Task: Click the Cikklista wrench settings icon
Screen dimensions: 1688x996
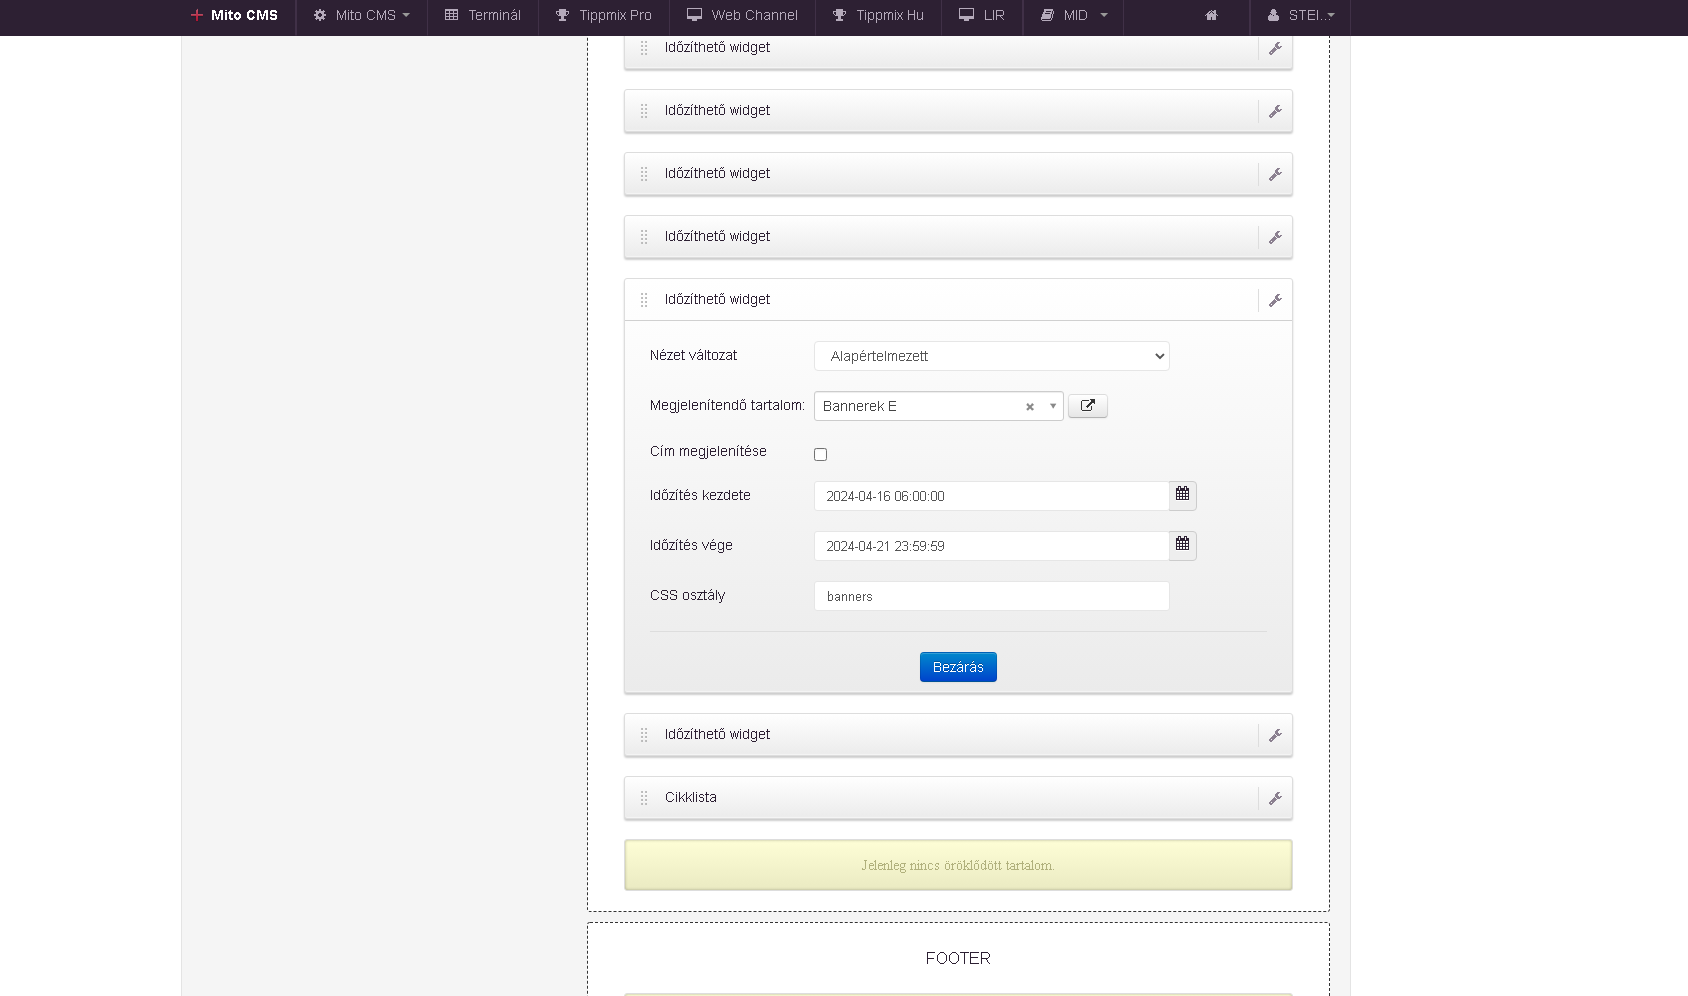Action: point(1275,798)
